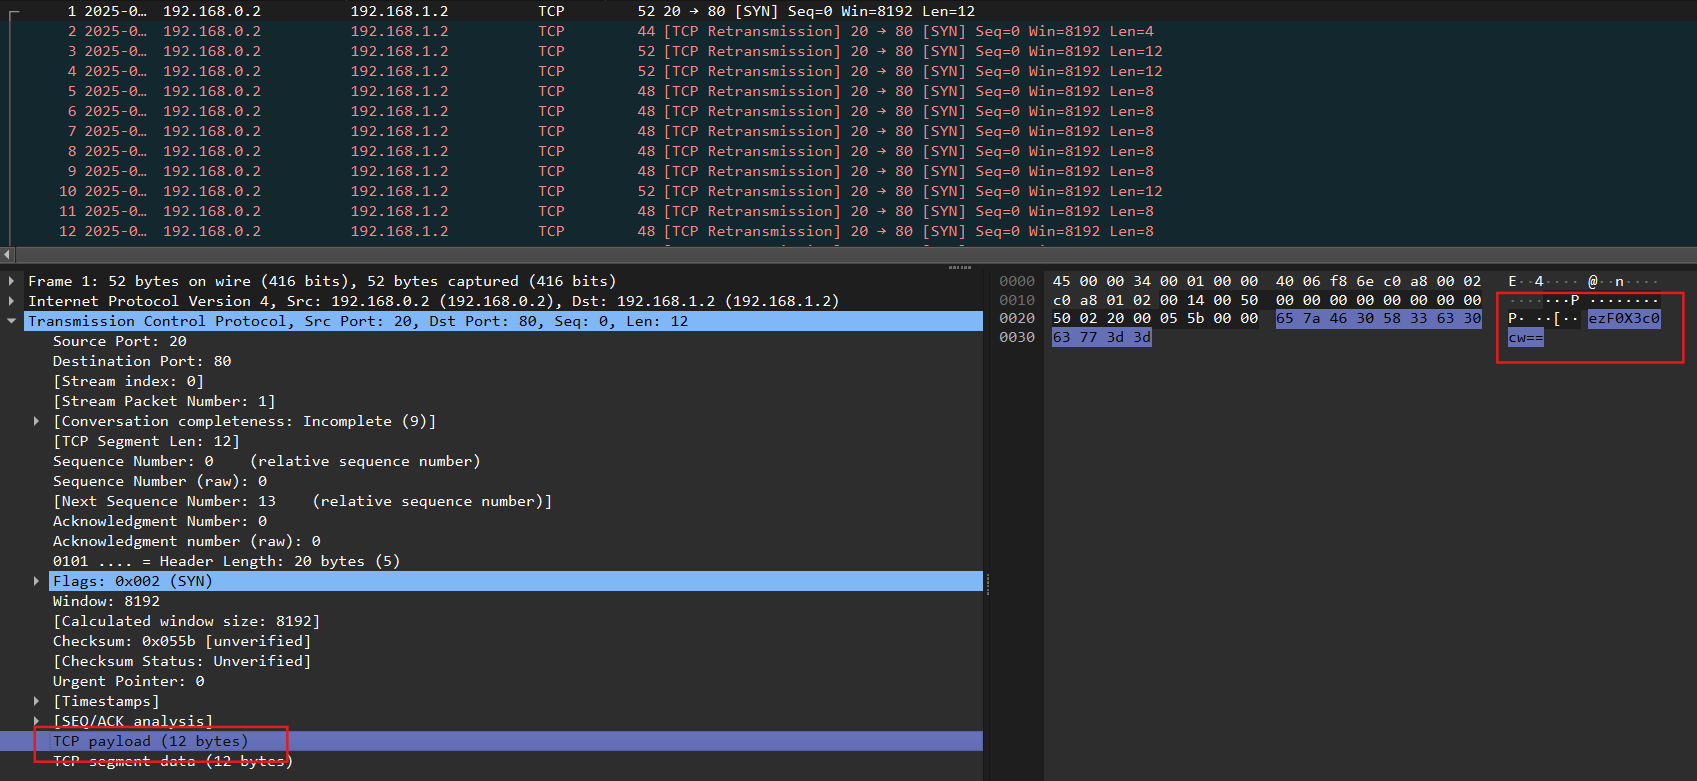Expand the Frame 1 details row
Screen dimensions: 1697x781
coord(11,281)
